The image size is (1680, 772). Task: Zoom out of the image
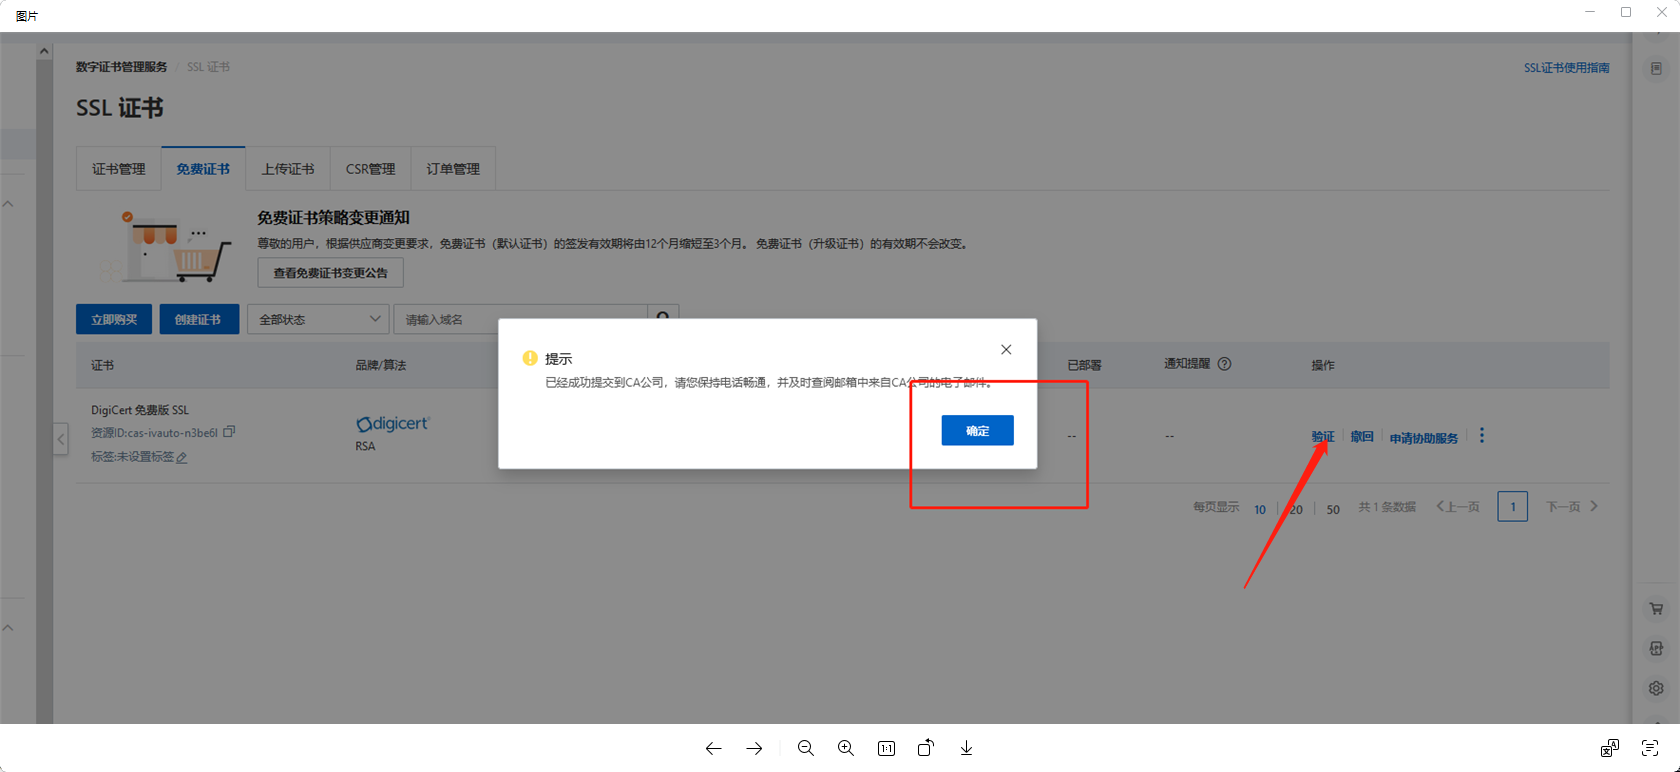[x=805, y=748]
